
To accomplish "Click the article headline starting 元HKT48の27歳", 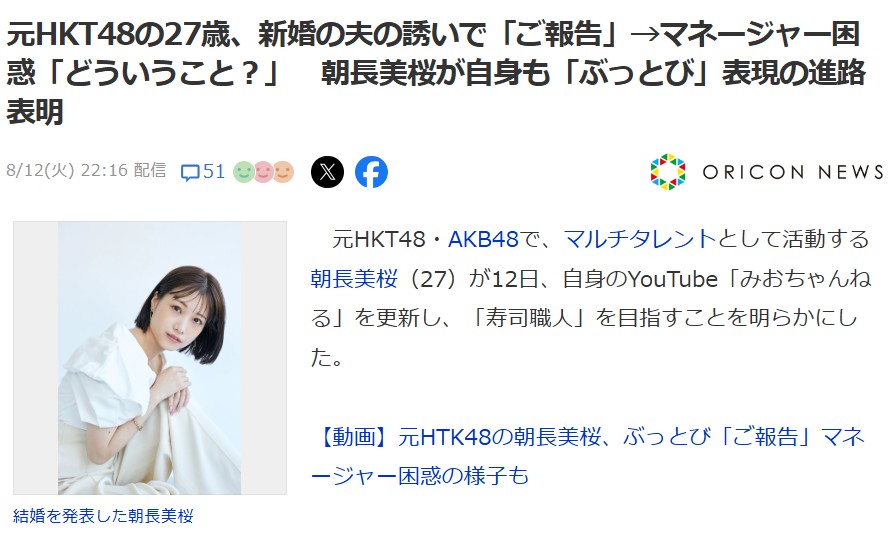I will point(436,73).
